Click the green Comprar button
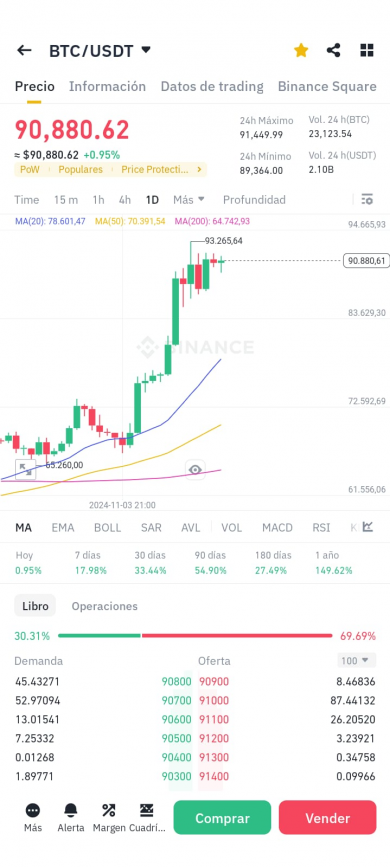This screenshot has width=390, height=867. pyautogui.click(x=222, y=817)
